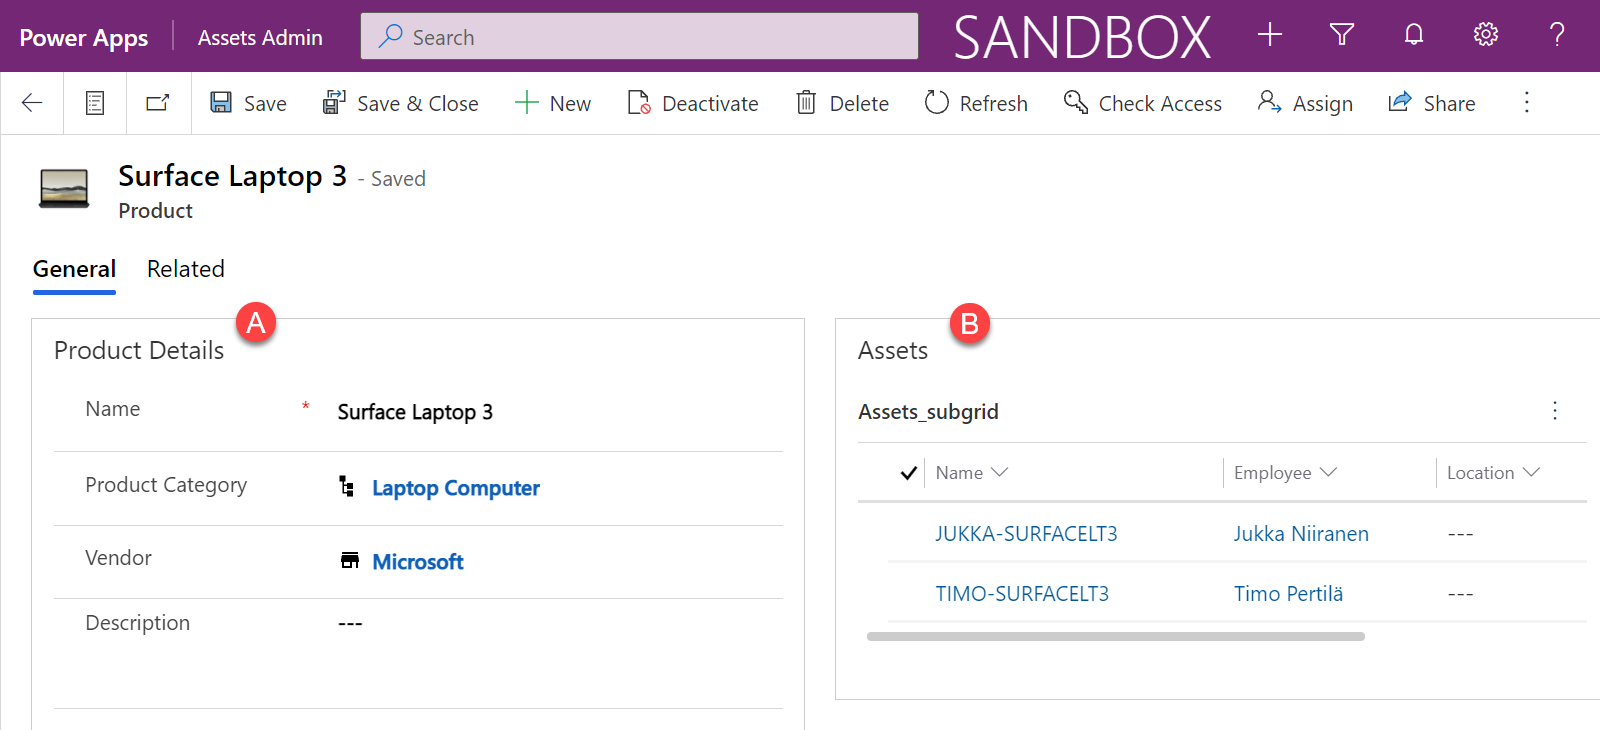The image size is (1600, 730).
Task: Click the quick create plus icon
Action: click(x=1270, y=35)
